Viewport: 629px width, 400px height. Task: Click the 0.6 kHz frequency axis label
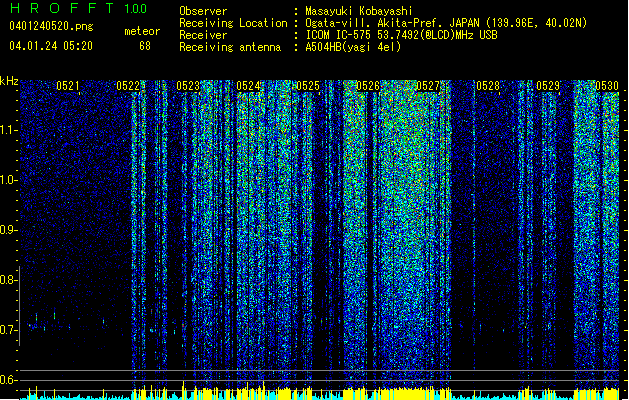click(x=8, y=380)
